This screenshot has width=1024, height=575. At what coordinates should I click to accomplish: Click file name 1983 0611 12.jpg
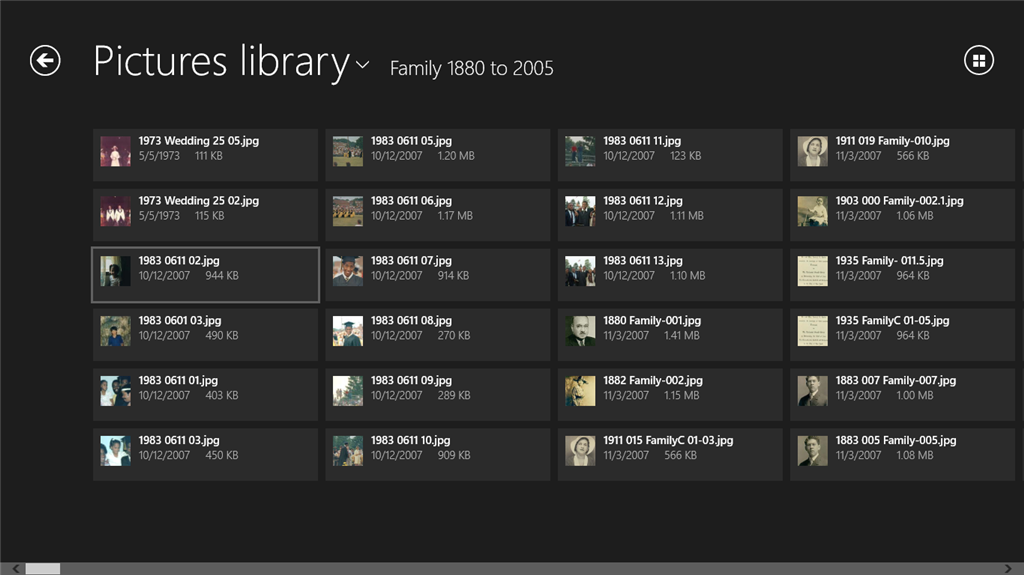coord(643,201)
